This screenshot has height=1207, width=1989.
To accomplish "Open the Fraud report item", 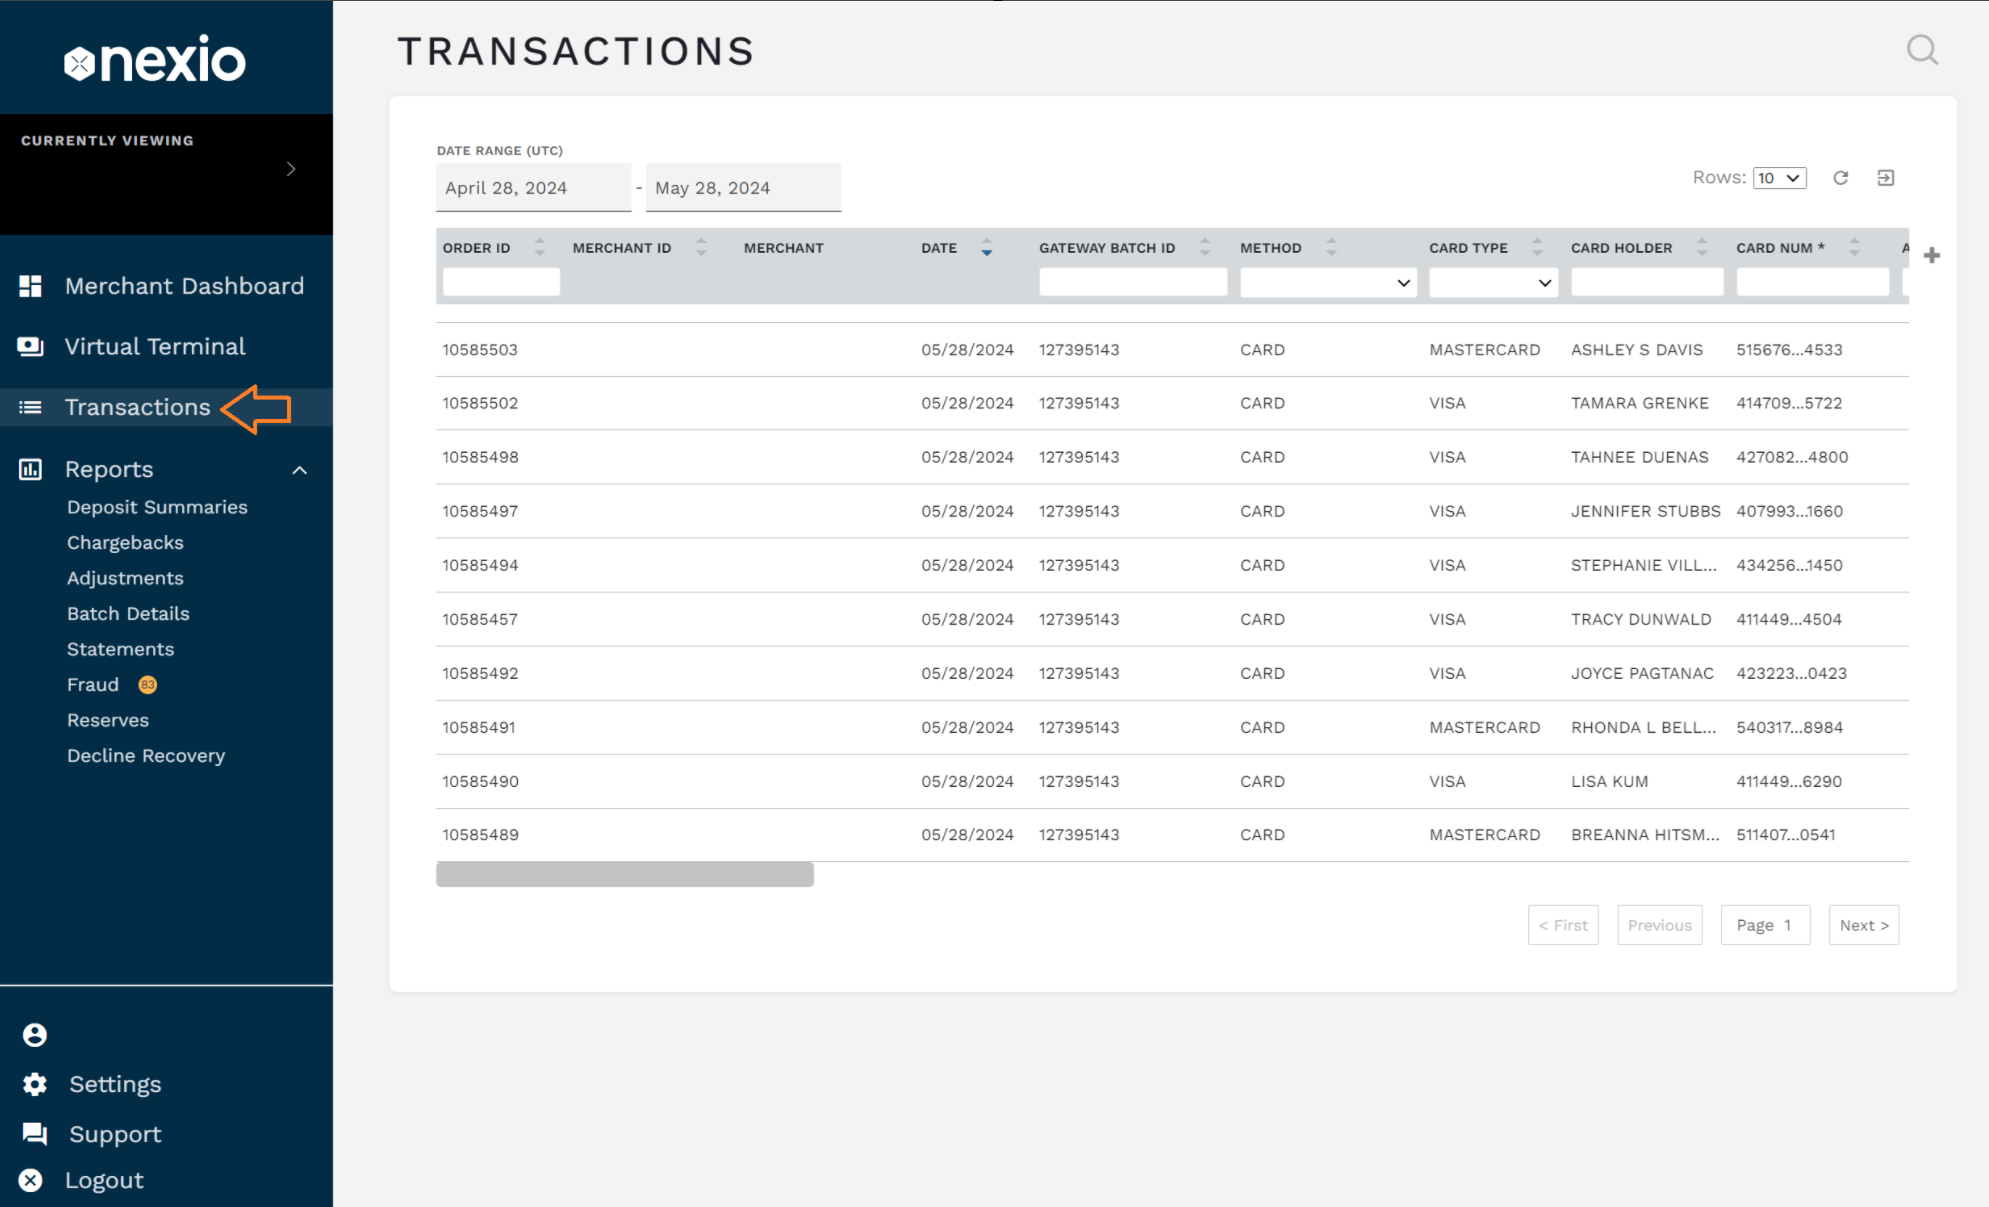I will coord(93,685).
